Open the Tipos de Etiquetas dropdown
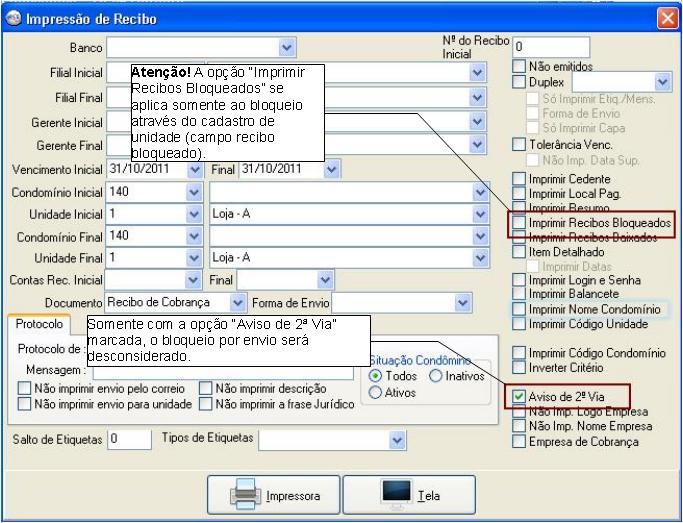 pos(398,439)
